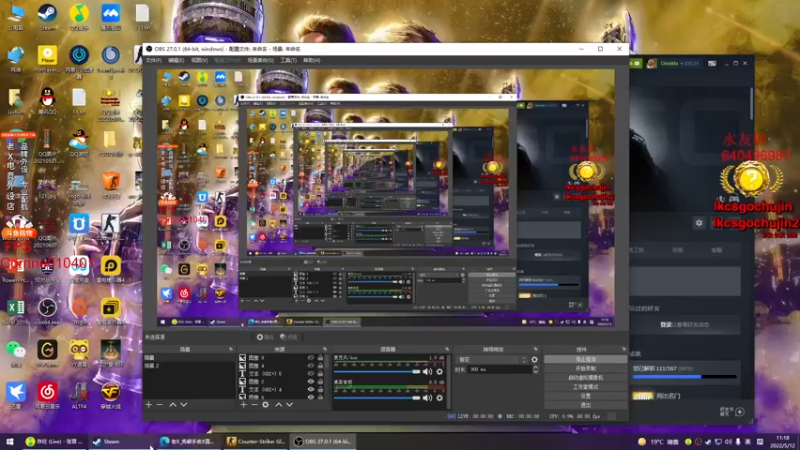Move scene down with arrow icon
The height and width of the screenshot is (450, 800).
(x=184, y=405)
